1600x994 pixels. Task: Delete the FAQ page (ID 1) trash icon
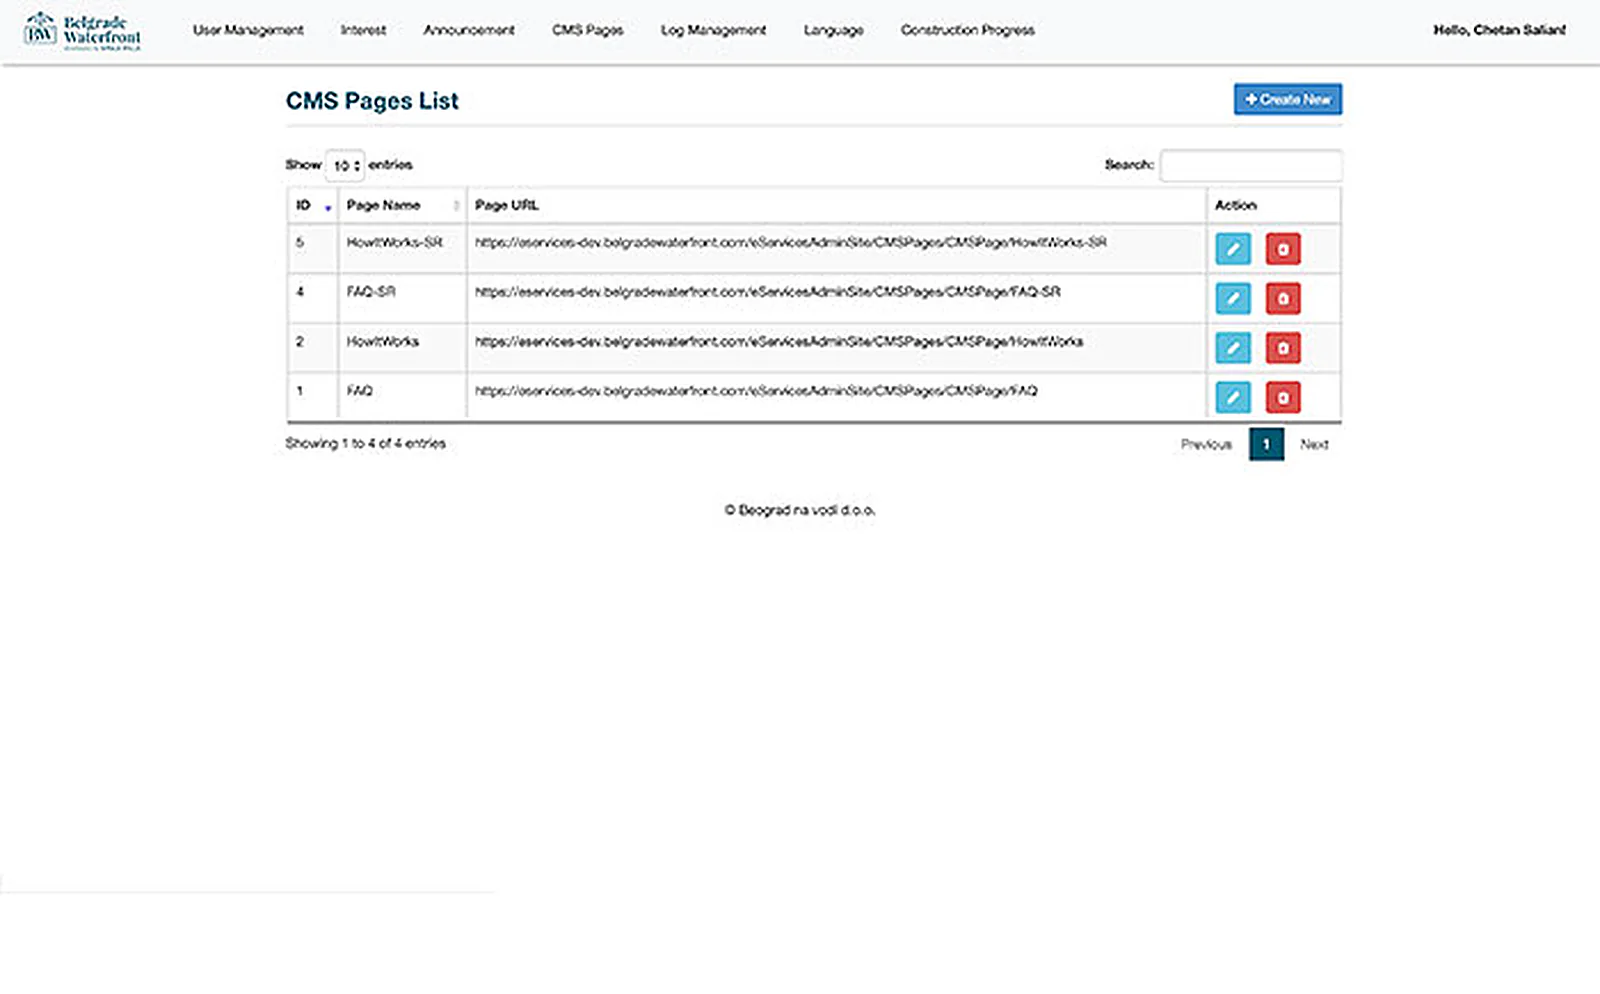tap(1283, 397)
